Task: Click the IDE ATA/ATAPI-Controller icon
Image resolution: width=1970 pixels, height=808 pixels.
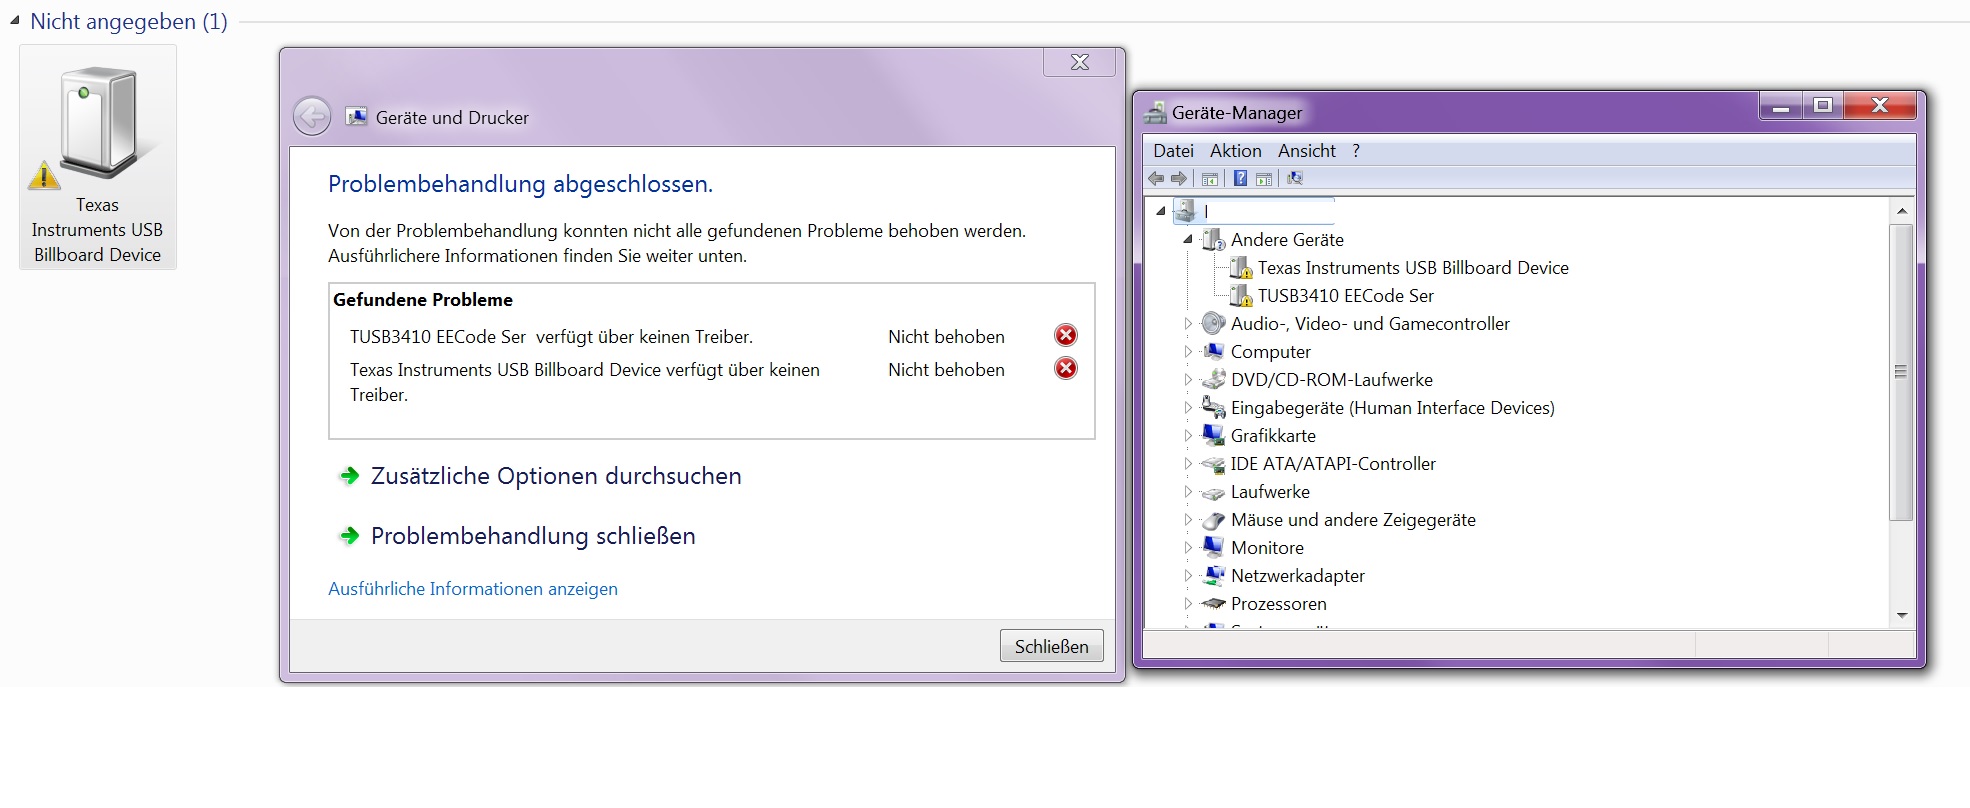Action: pos(1213,464)
